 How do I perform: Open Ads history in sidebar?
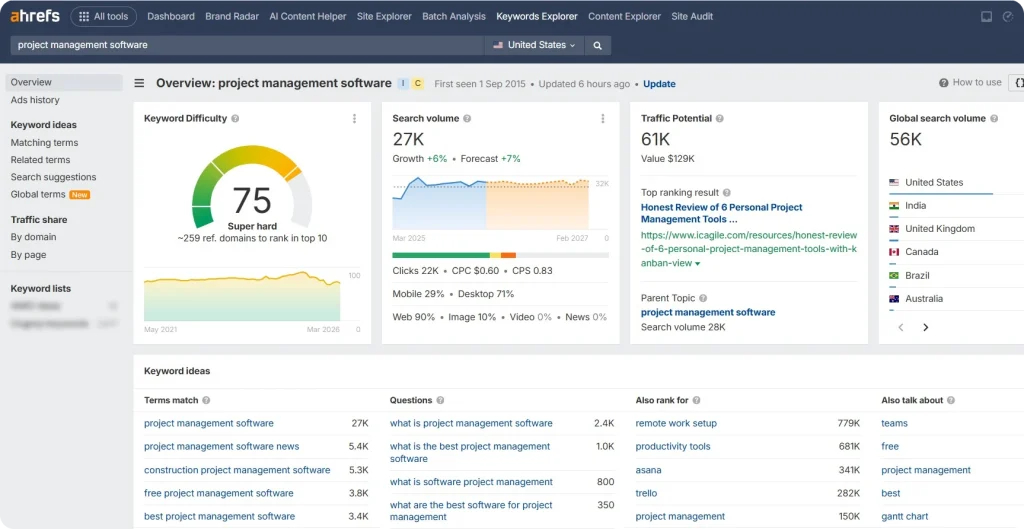point(35,100)
